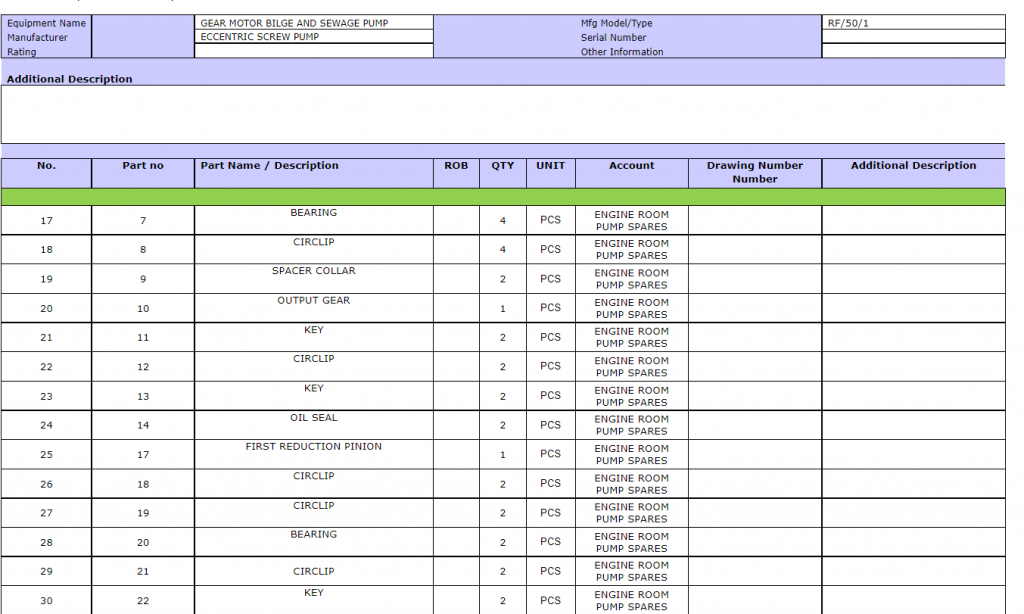Click the Drawing Number cell for row 22
The image size is (1024, 614).
[754, 367]
